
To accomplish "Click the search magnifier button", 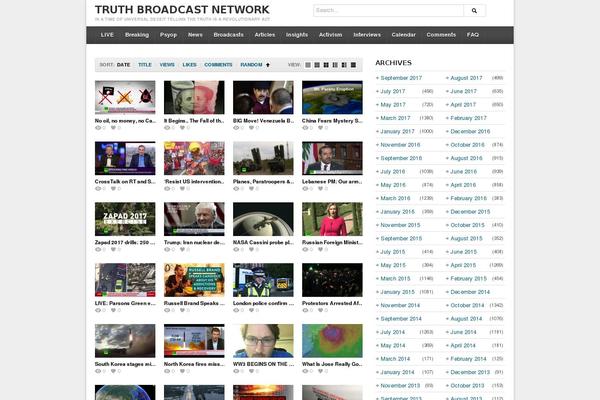I will (x=474, y=11).
